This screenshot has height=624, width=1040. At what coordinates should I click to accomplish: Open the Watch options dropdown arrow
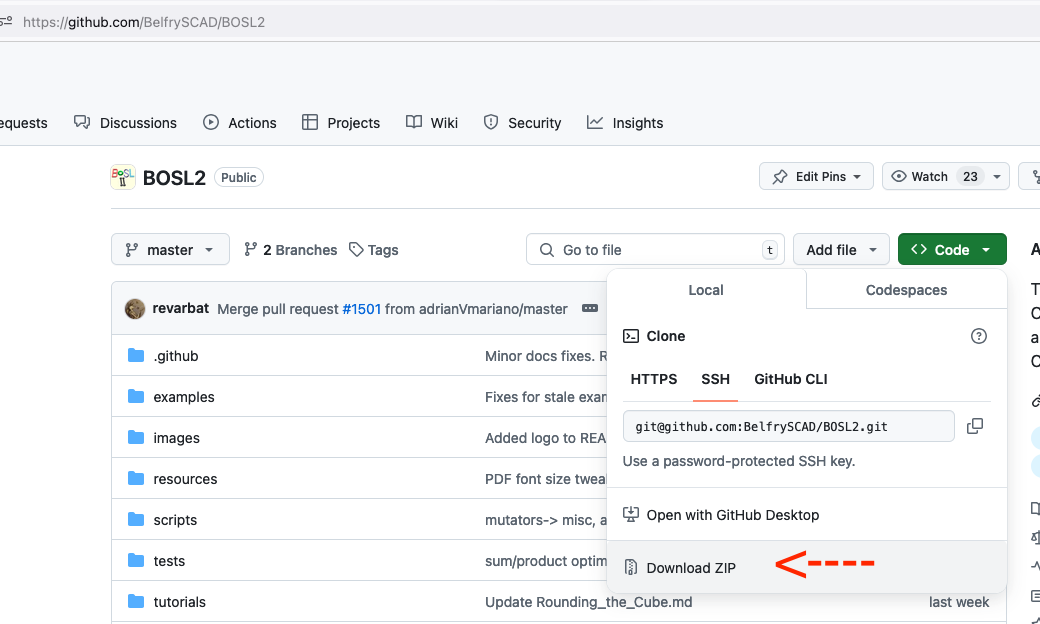(x=997, y=177)
